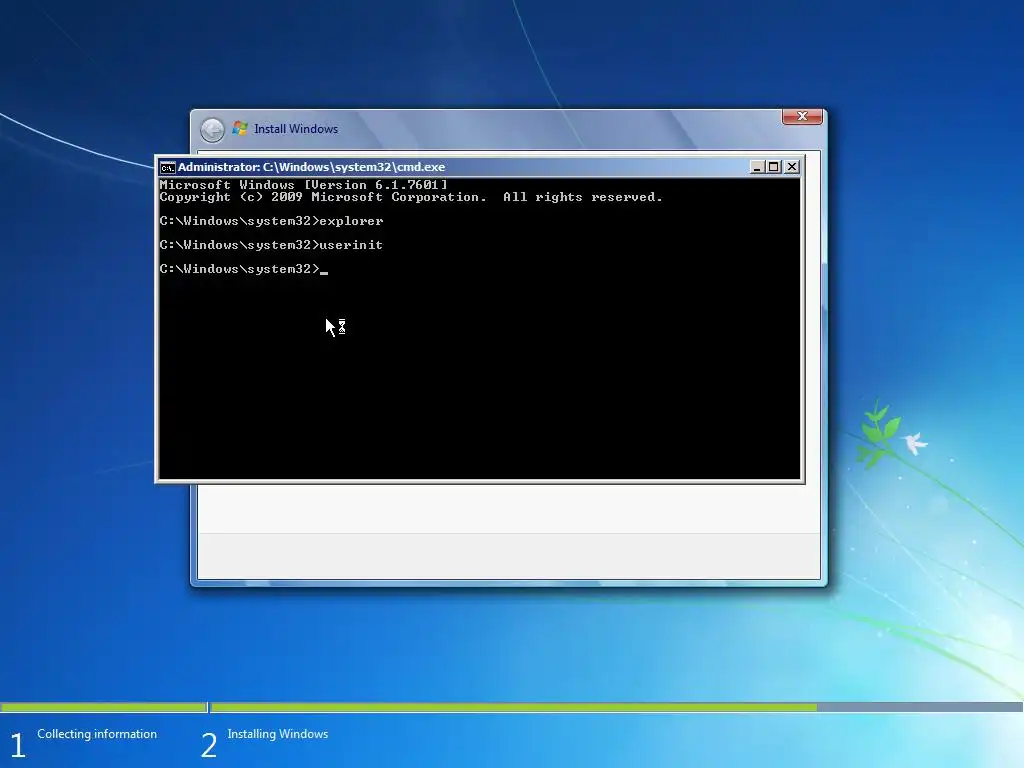The width and height of the screenshot is (1024, 768).
Task: Click the current empty command prompt line
Action: click(x=244, y=269)
